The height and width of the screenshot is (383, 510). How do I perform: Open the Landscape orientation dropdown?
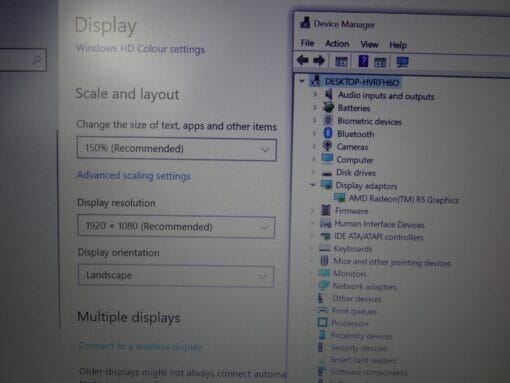176,276
